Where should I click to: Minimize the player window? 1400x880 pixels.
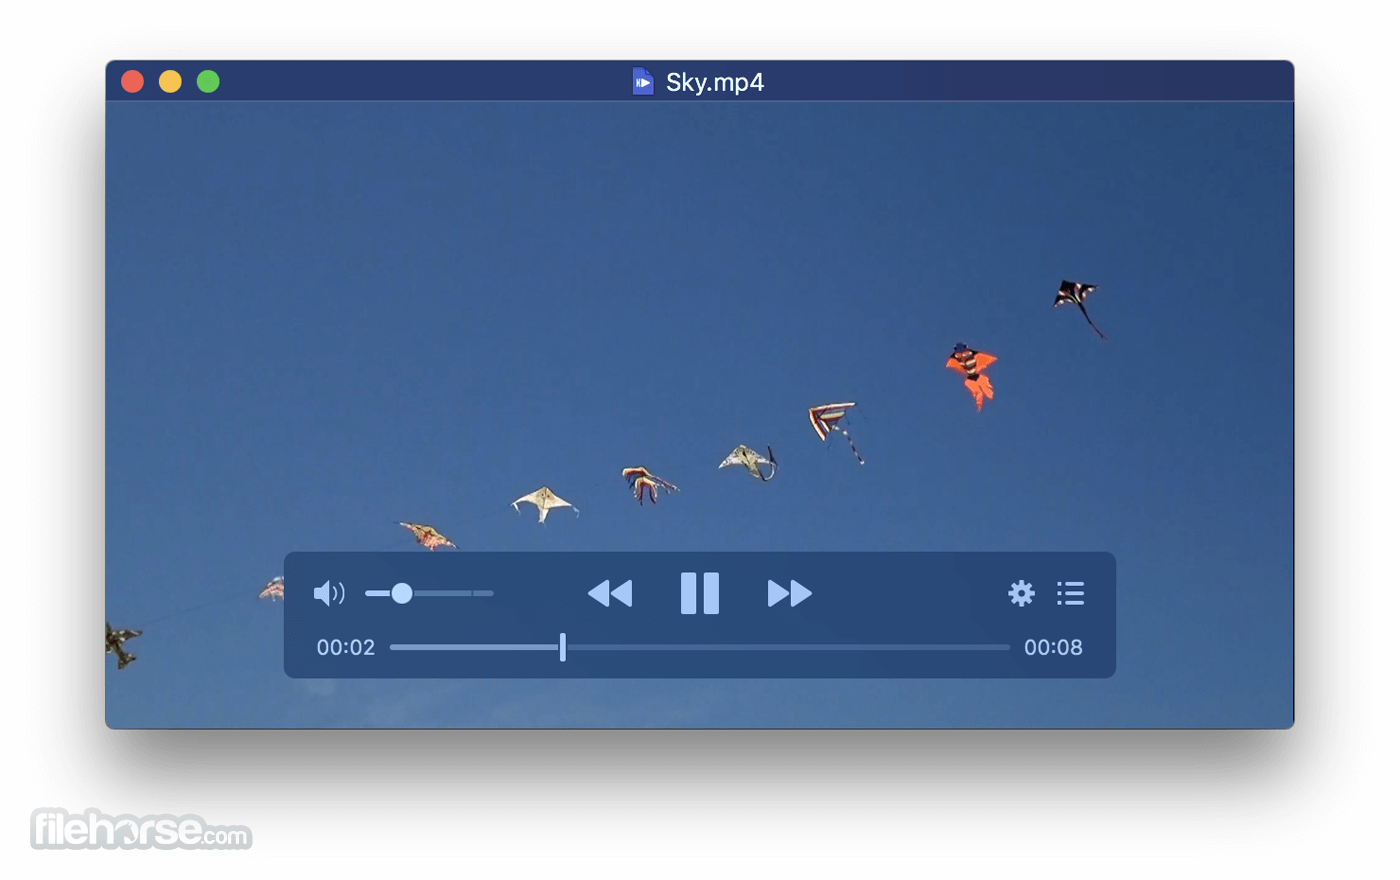pyautogui.click(x=170, y=81)
